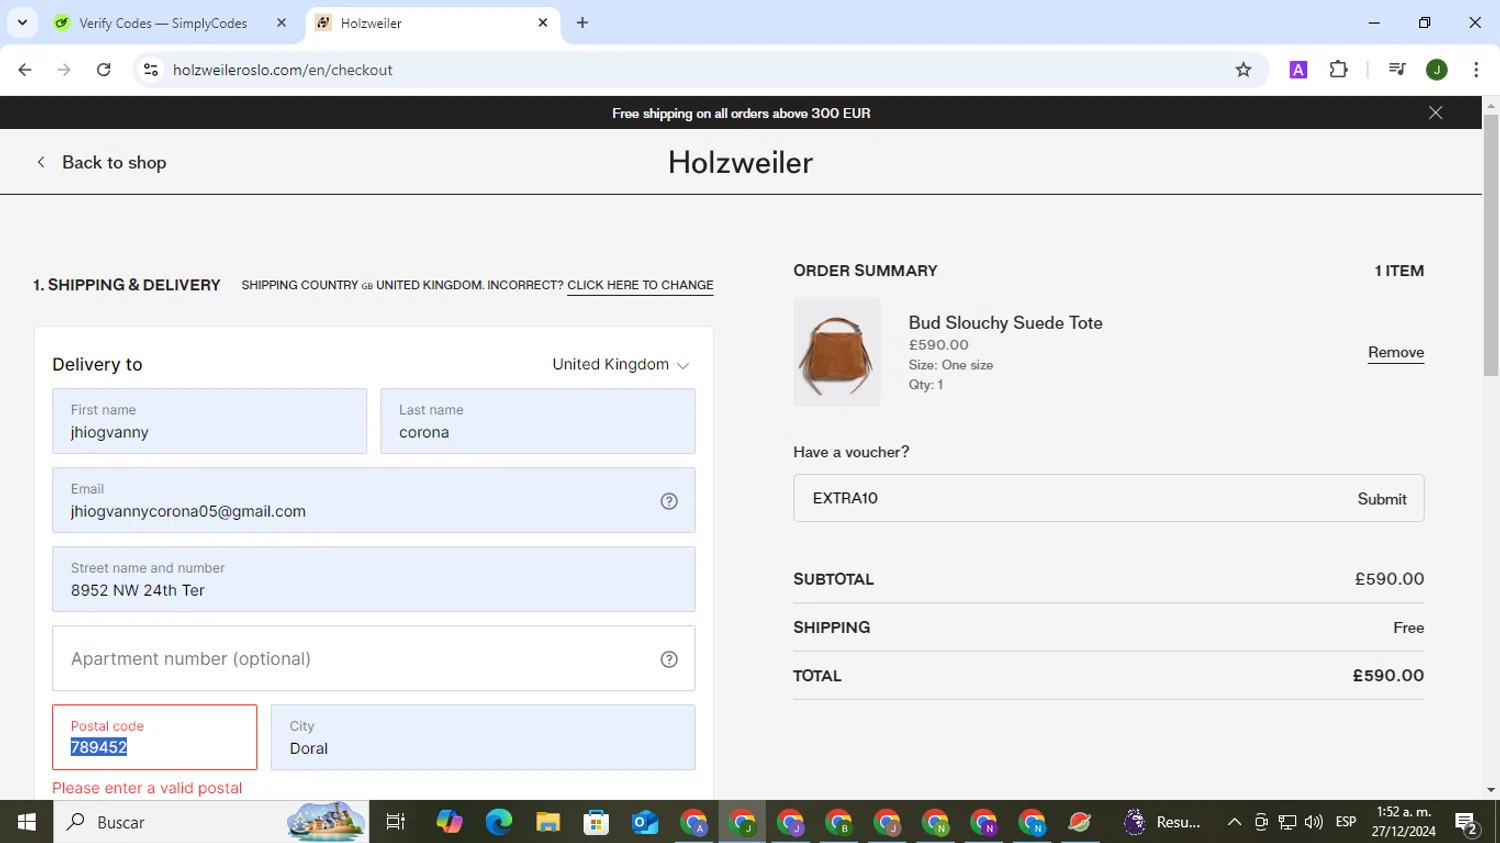Click the Email input field
Viewport: 1500px width, 843px height.
(373, 500)
